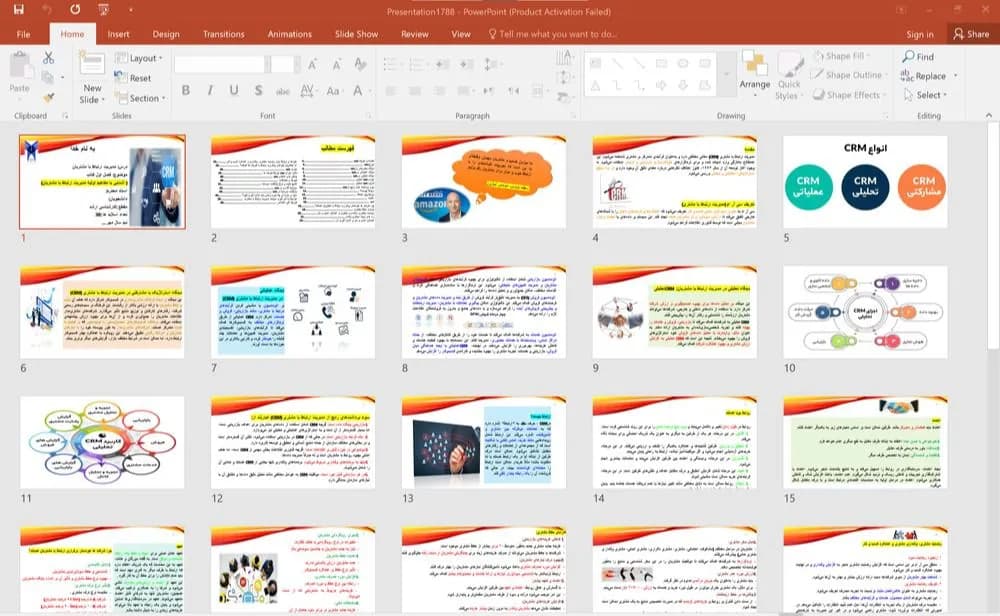The height and width of the screenshot is (616, 1000).
Task: Toggle Italic formatting
Action: tap(210, 91)
